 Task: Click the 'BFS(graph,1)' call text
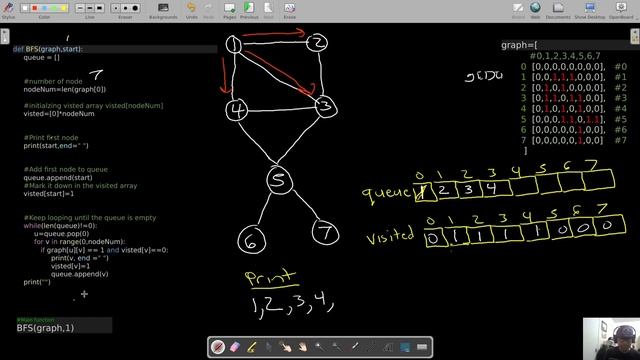(x=45, y=328)
